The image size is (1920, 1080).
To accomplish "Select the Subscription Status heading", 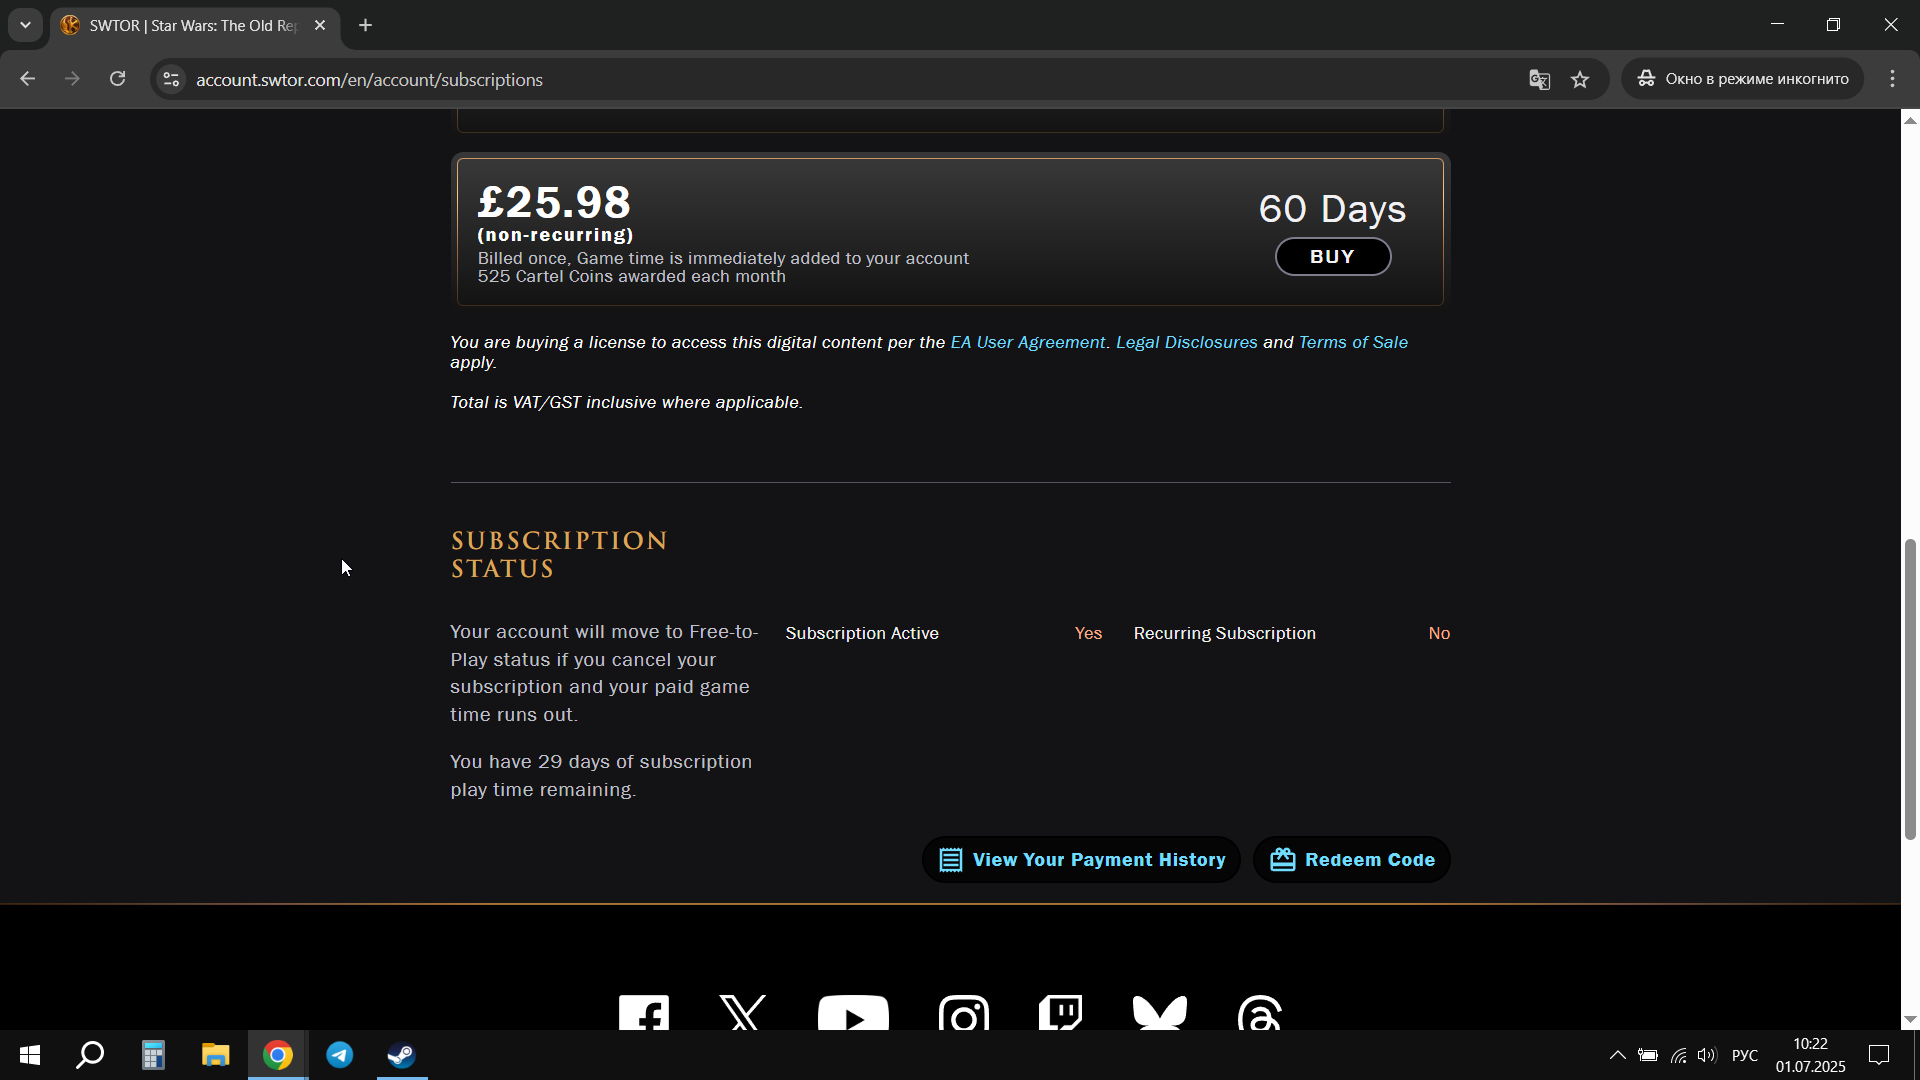I will click(559, 555).
